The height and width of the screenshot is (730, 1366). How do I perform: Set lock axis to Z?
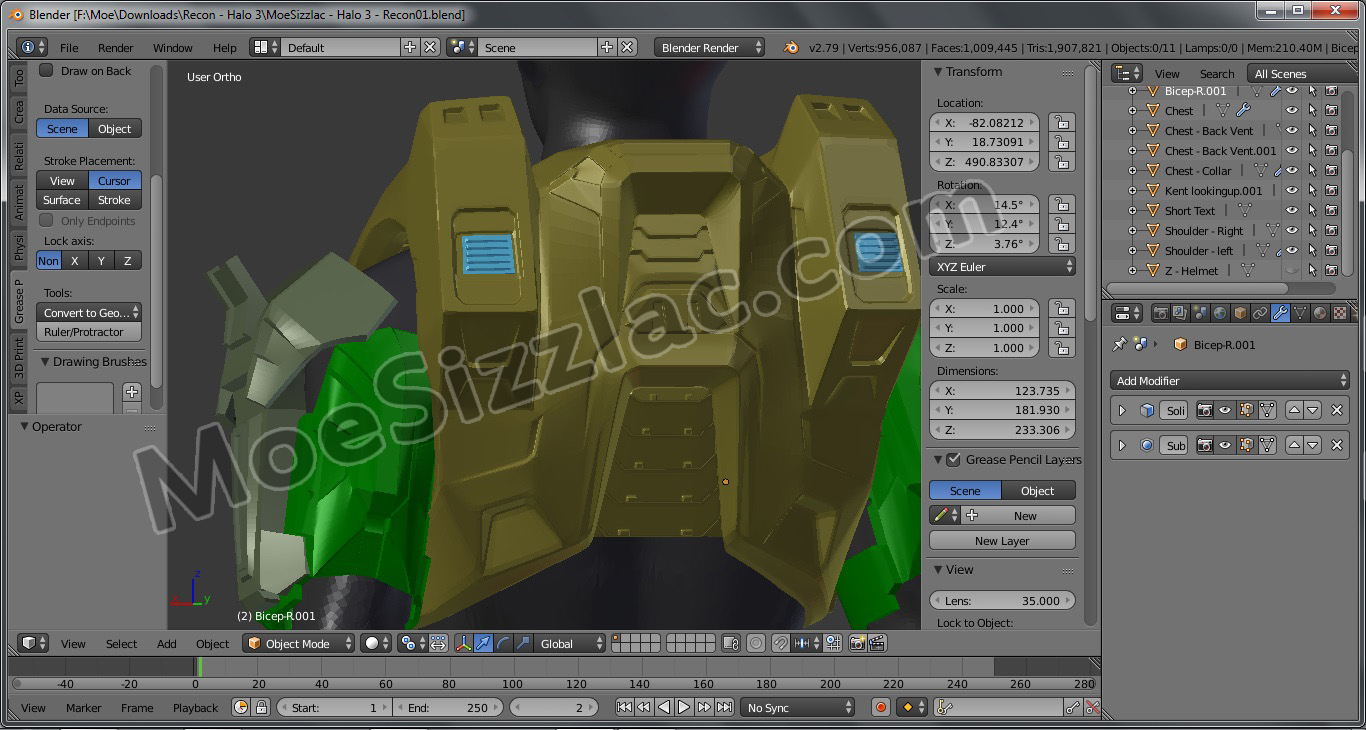pos(127,261)
